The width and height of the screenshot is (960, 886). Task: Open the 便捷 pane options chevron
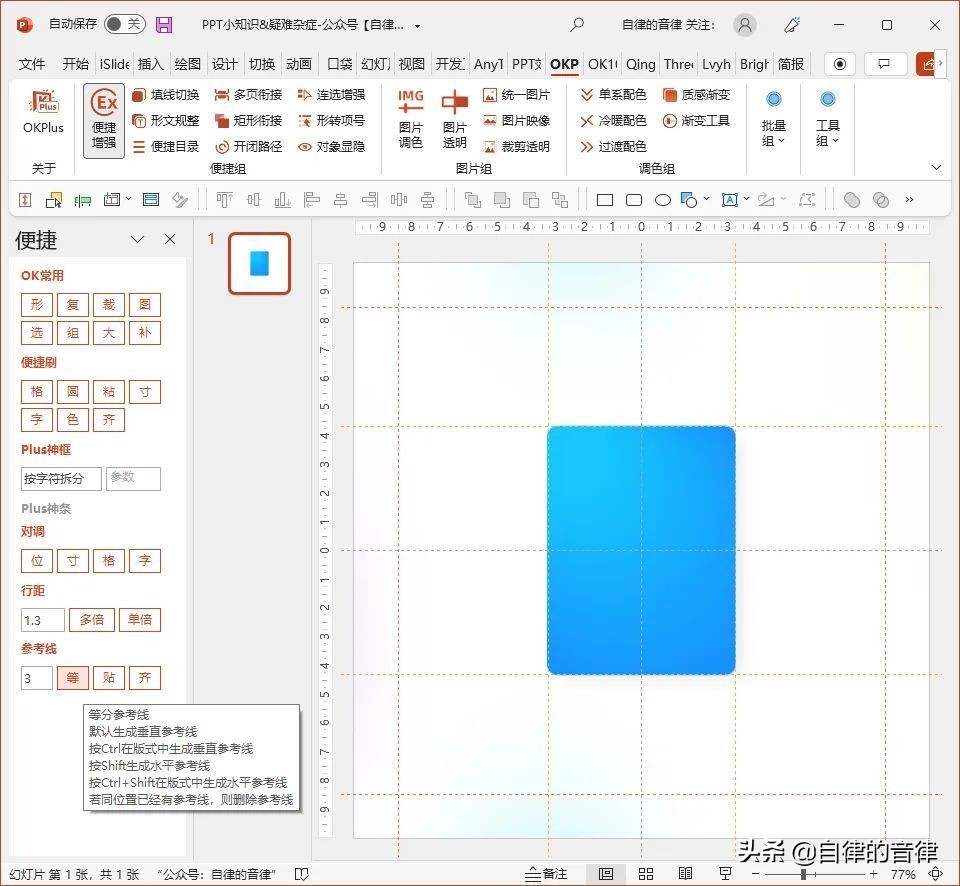pyautogui.click(x=138, y=240)
